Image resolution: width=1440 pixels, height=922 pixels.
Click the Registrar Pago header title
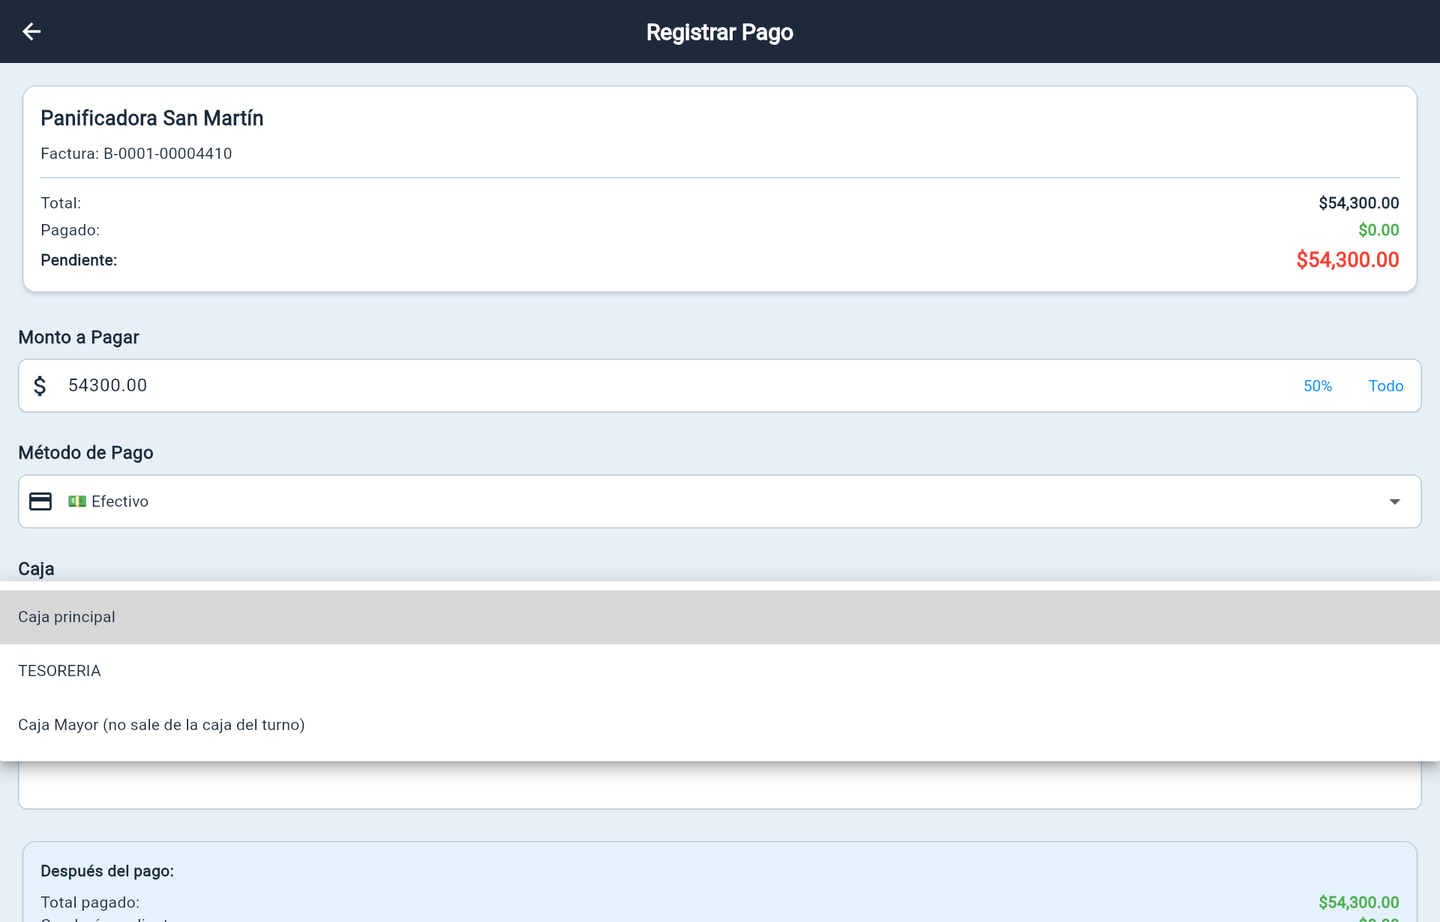(x=720, y=32)
